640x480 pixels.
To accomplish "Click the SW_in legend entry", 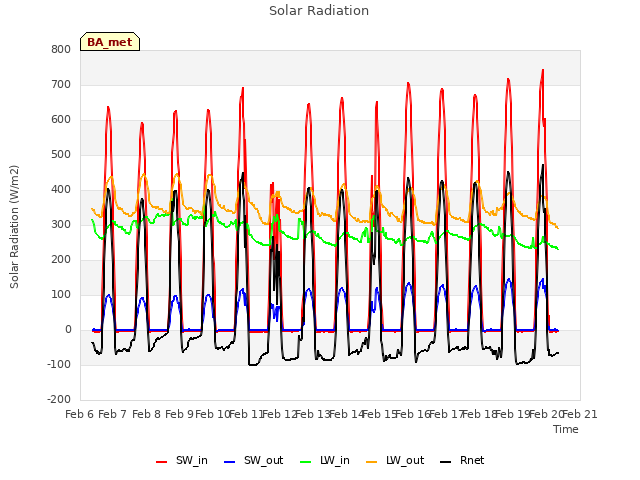I will pos(182,460).
